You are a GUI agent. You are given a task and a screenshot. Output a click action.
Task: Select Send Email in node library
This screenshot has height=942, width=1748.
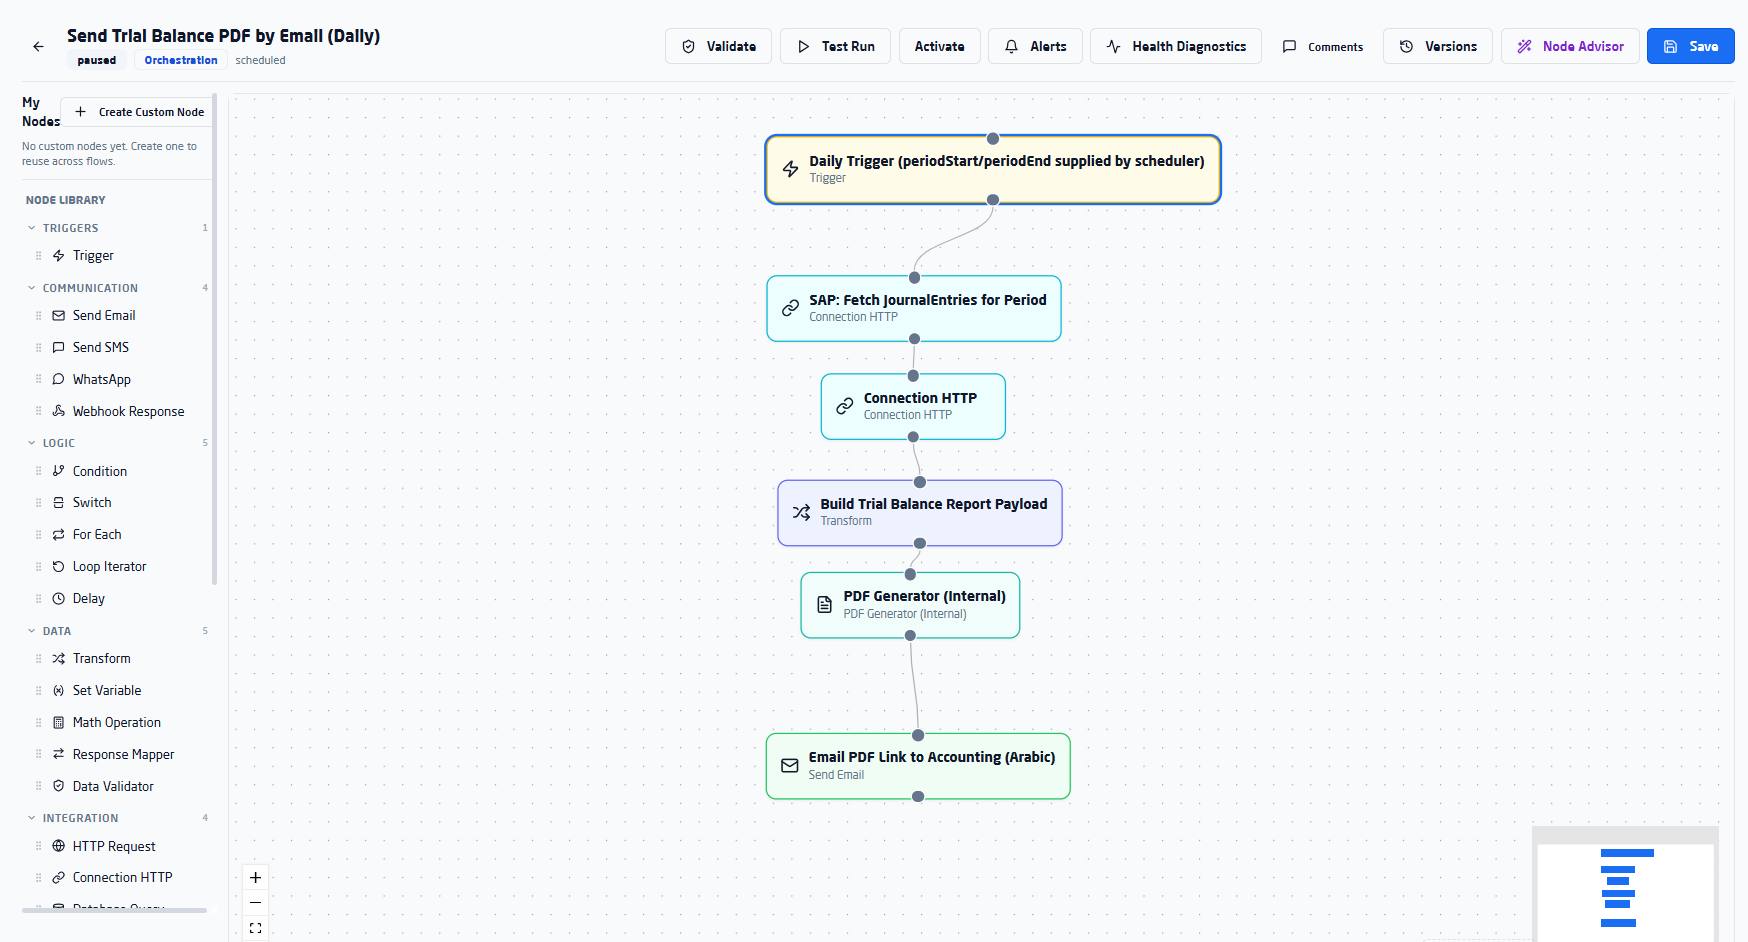(x=118, y=316)
